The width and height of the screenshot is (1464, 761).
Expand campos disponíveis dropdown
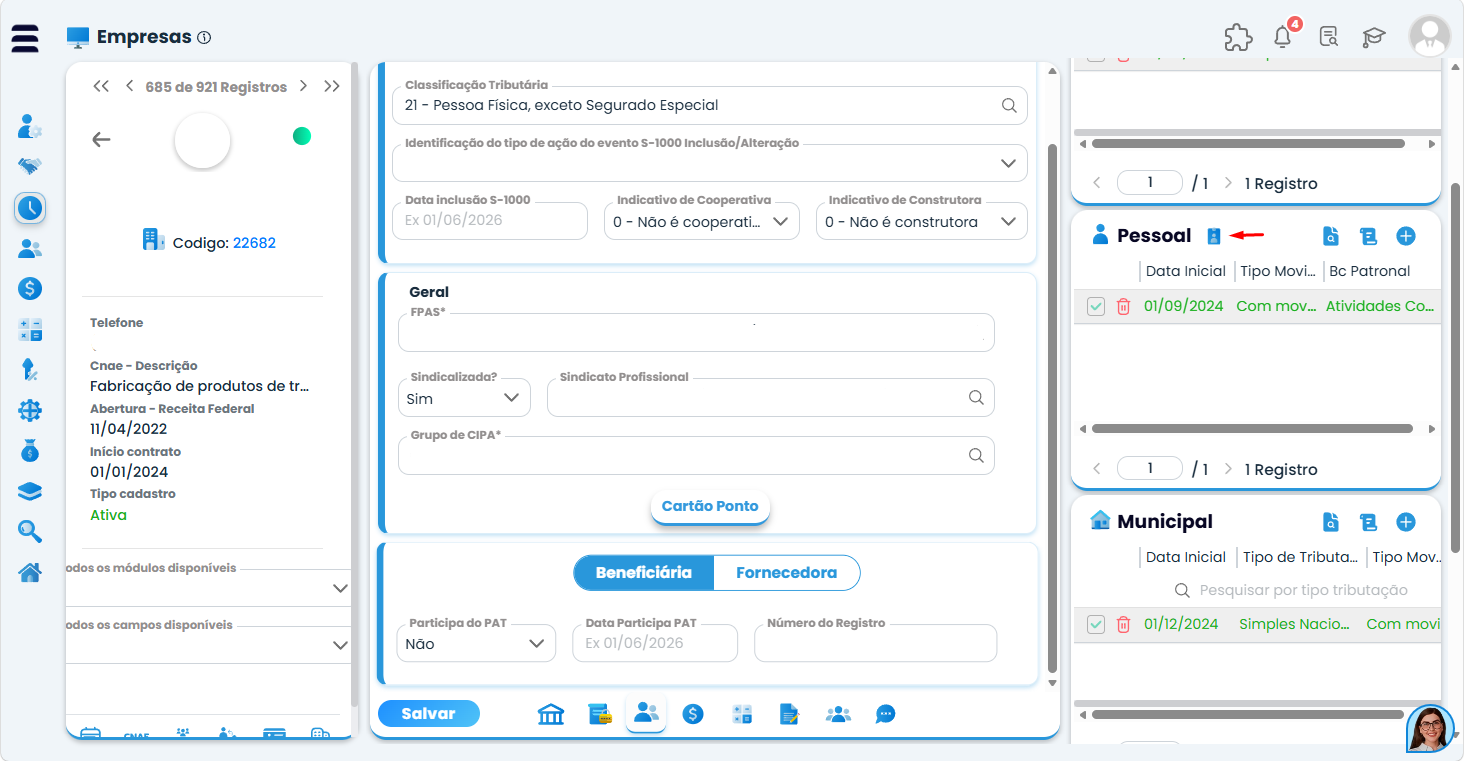tap(340, 646)
